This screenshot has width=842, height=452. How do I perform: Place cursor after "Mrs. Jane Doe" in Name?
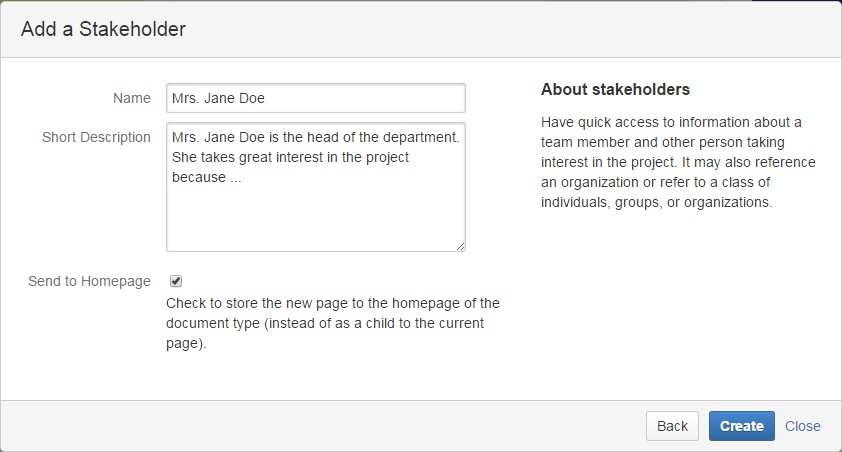tap(268, 98)
